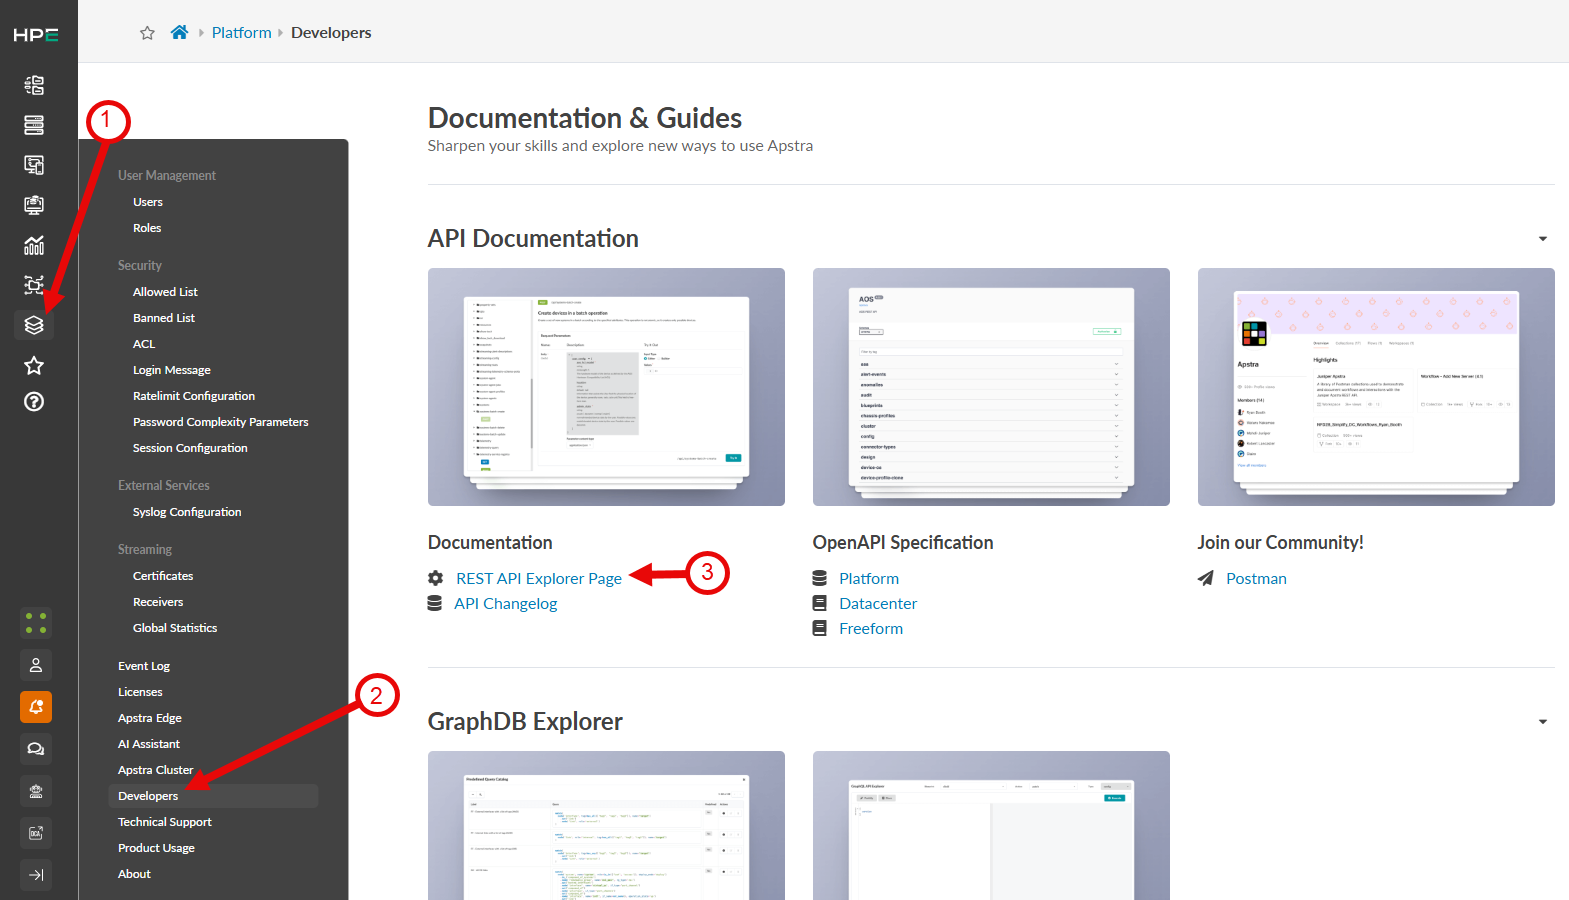This screenshot has height=900, width=1569.
Task: Open the user profile icon
Action: pos(36,665)
